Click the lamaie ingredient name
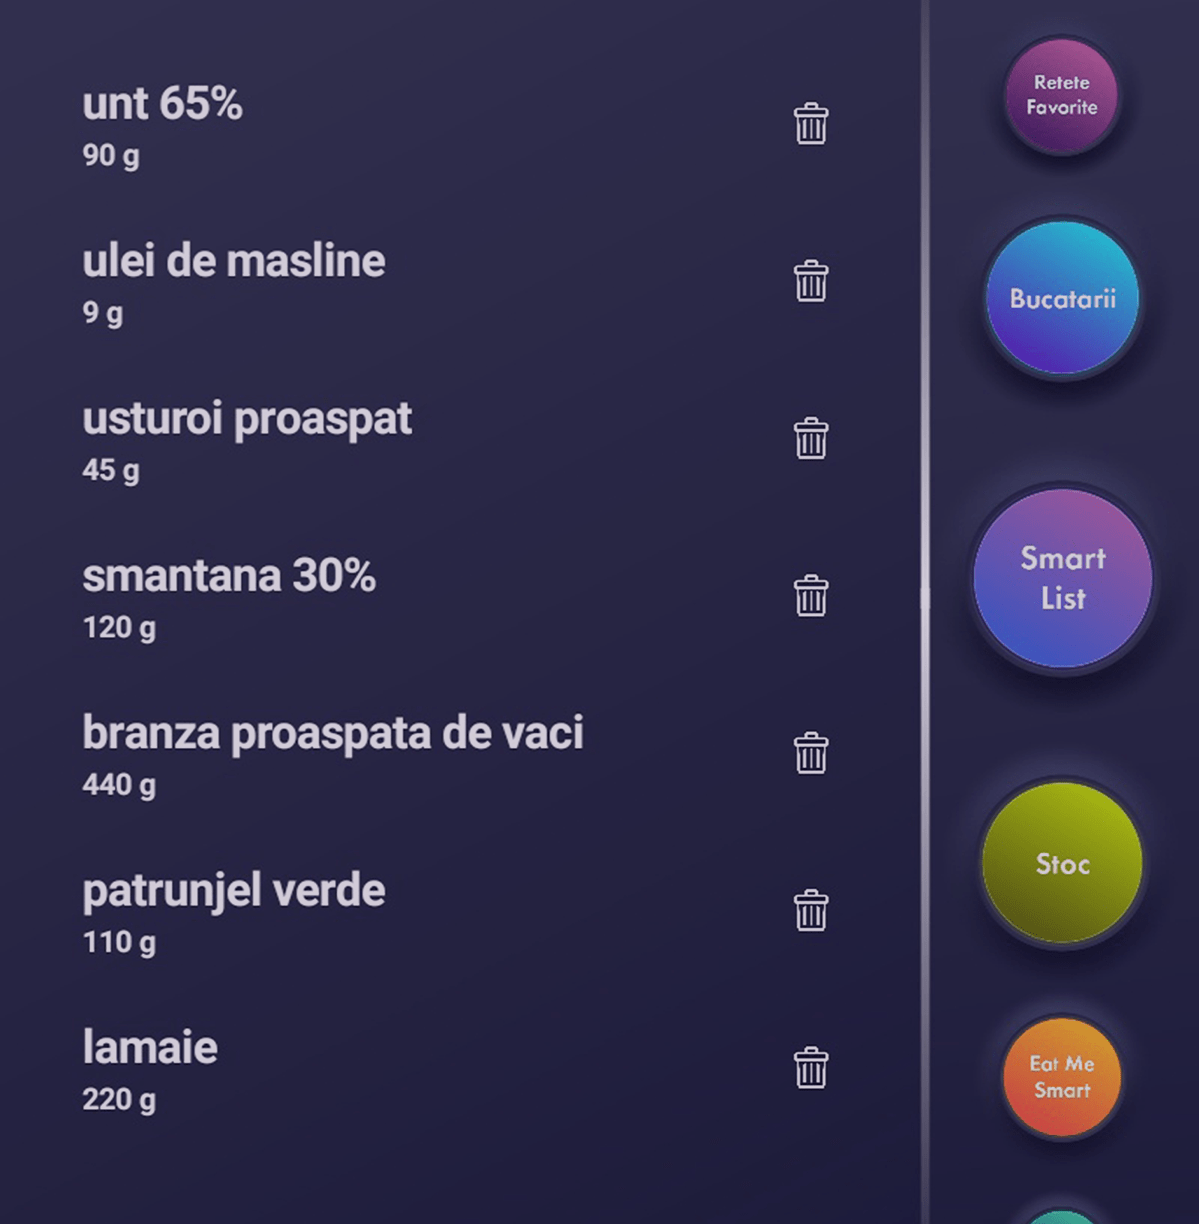 [150, 1048]
